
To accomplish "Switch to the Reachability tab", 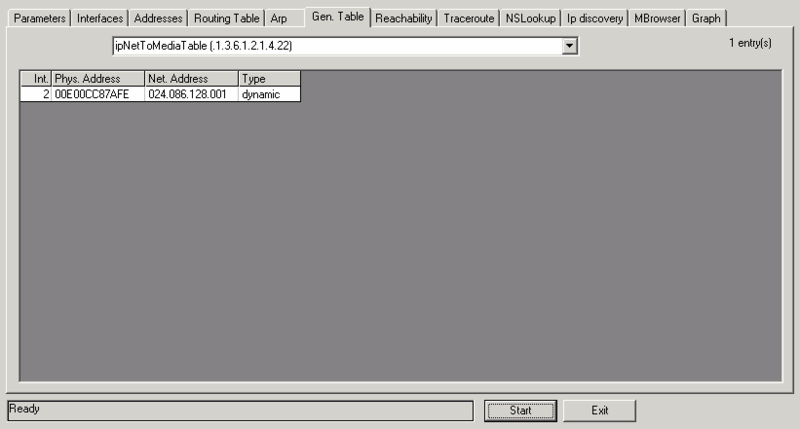I will click(404, 18).
